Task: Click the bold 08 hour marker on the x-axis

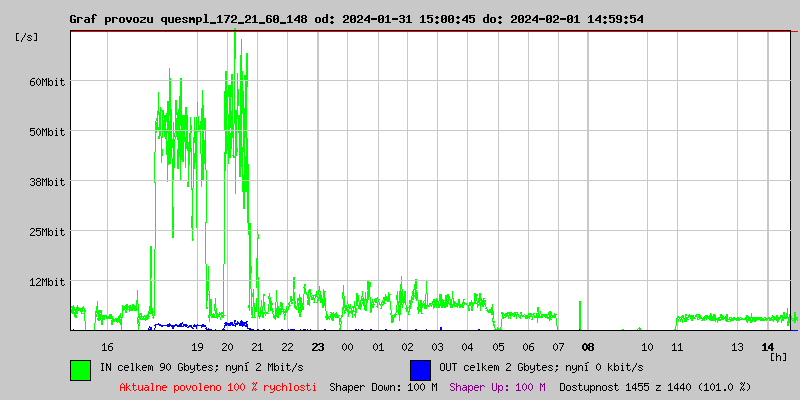Action: click(588, 347)
